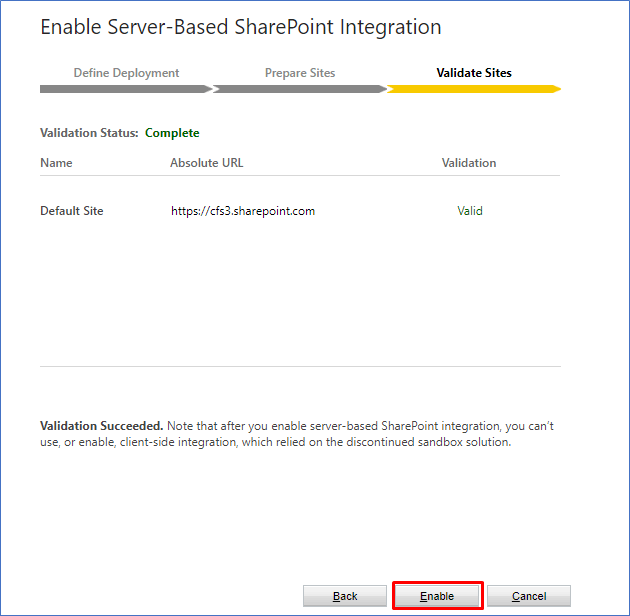Cancel the SharePoint integration wizard

[529, 596]
